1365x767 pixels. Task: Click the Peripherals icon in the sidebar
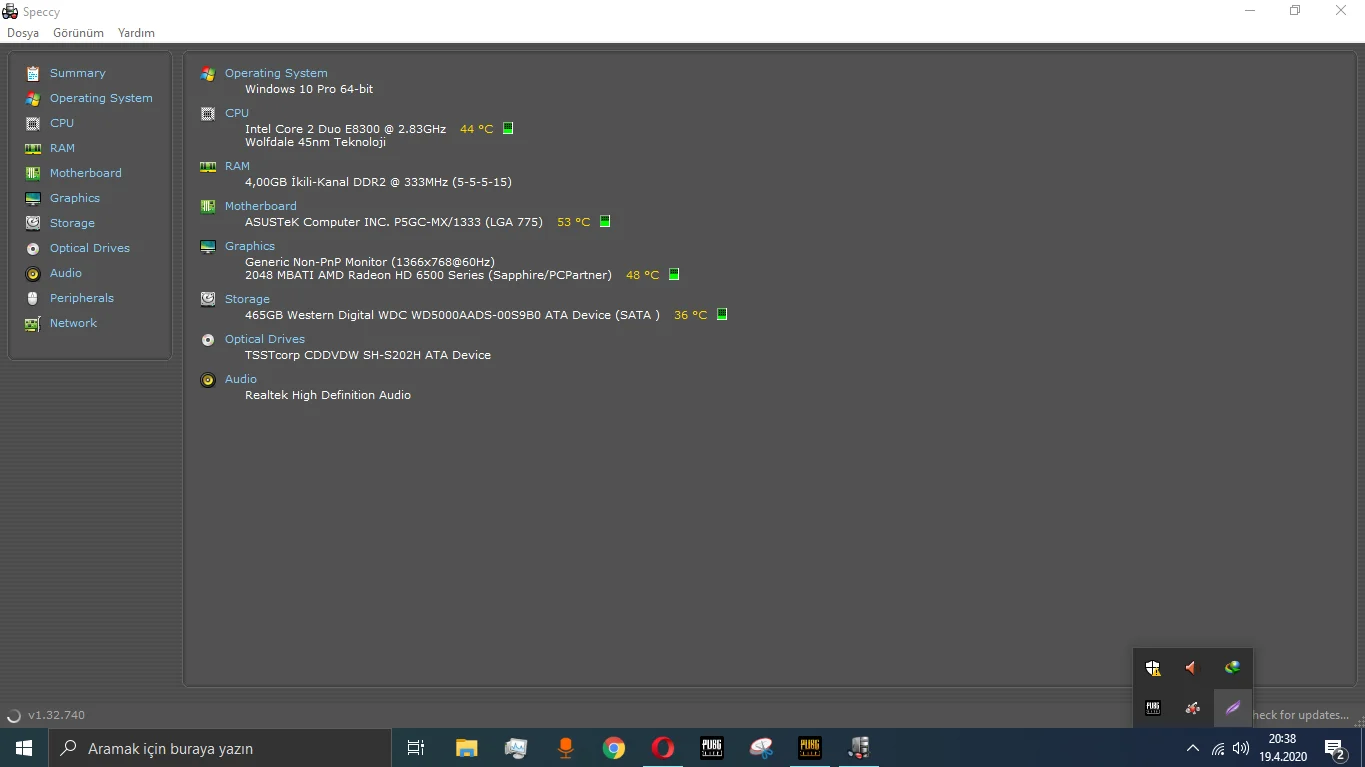click(x=33, y=297)
